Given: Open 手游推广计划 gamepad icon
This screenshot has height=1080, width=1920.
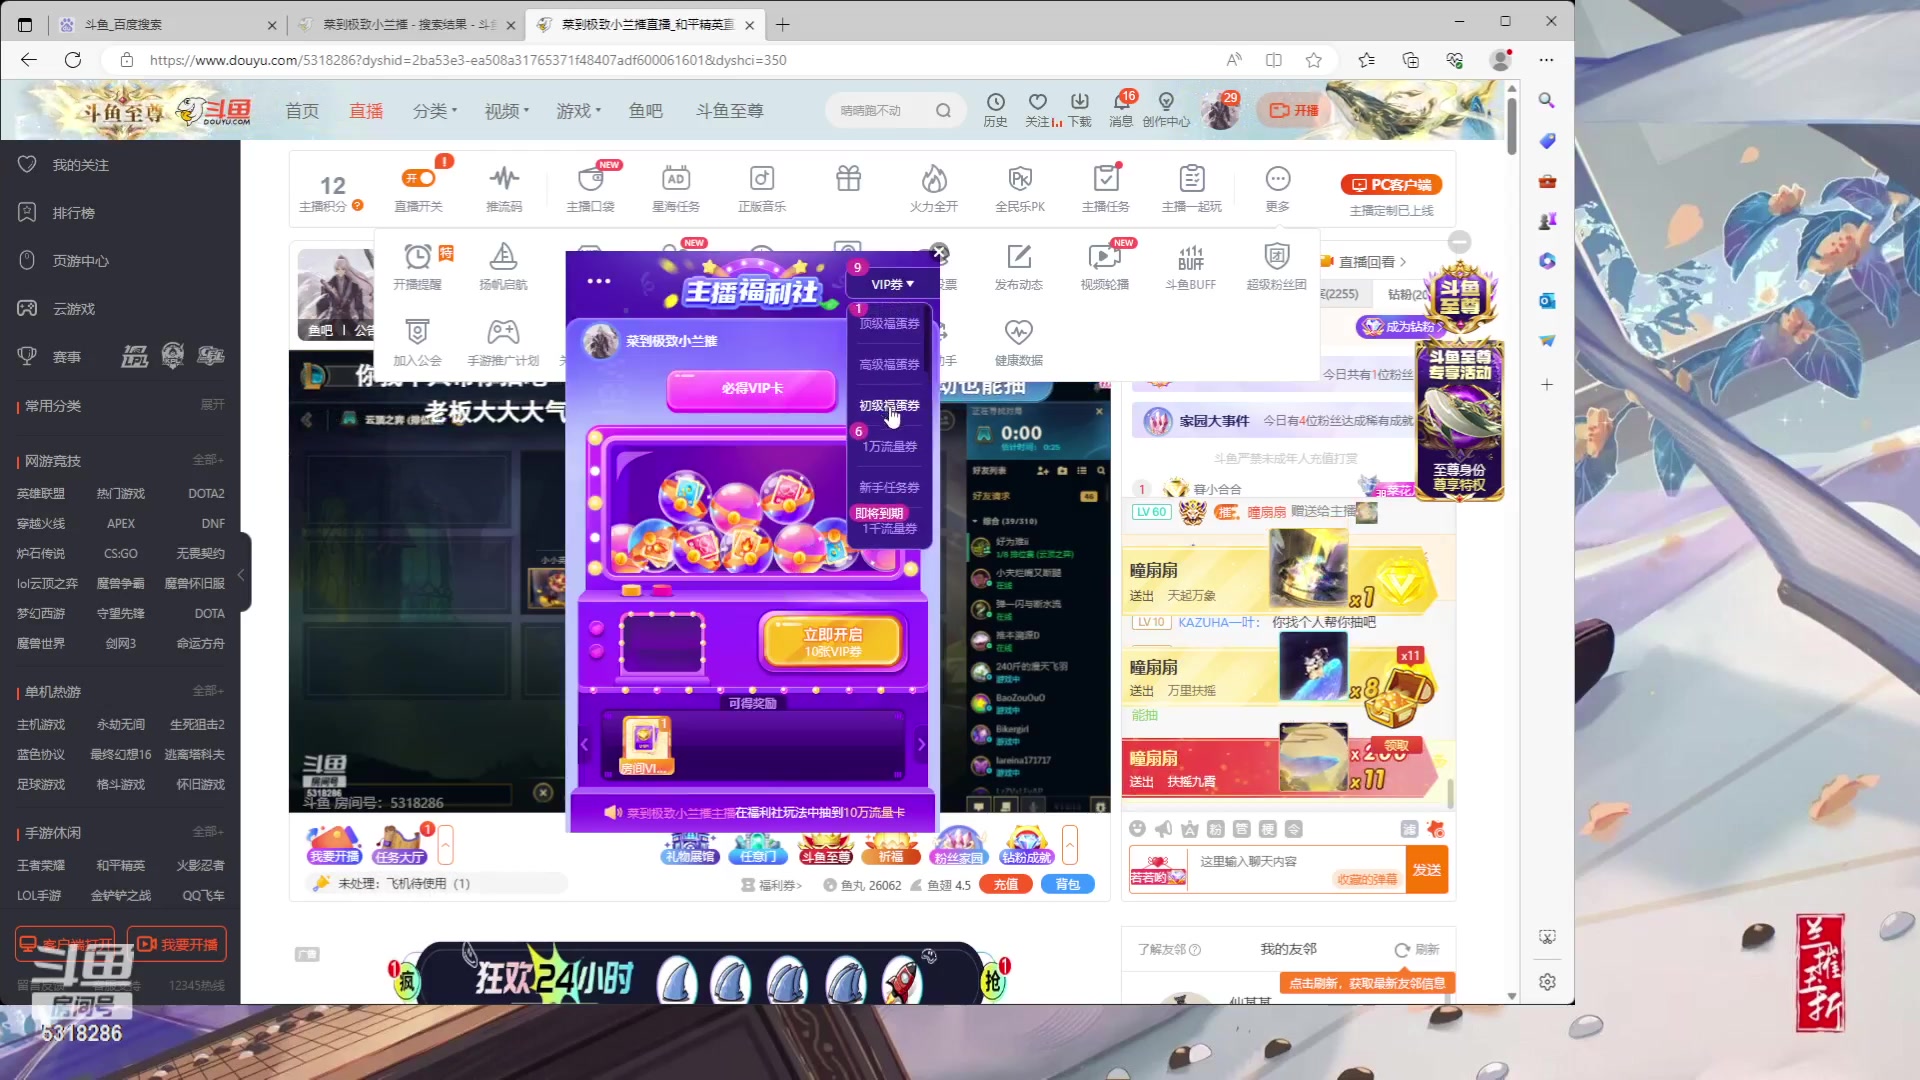Looking at the screenshot, I should tap(503, 342).
